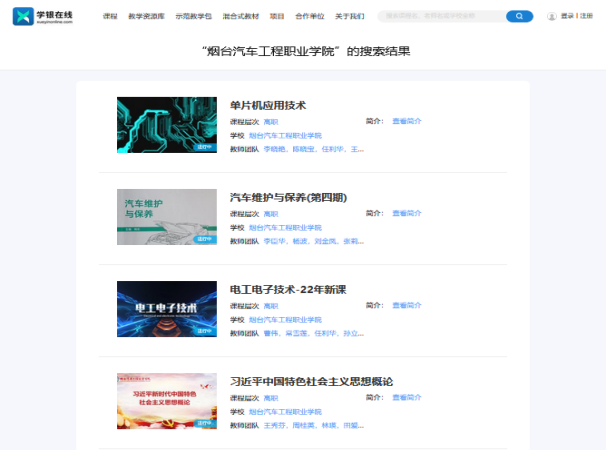Open the 示范教学包 menu item

click(x=194, y=16)
